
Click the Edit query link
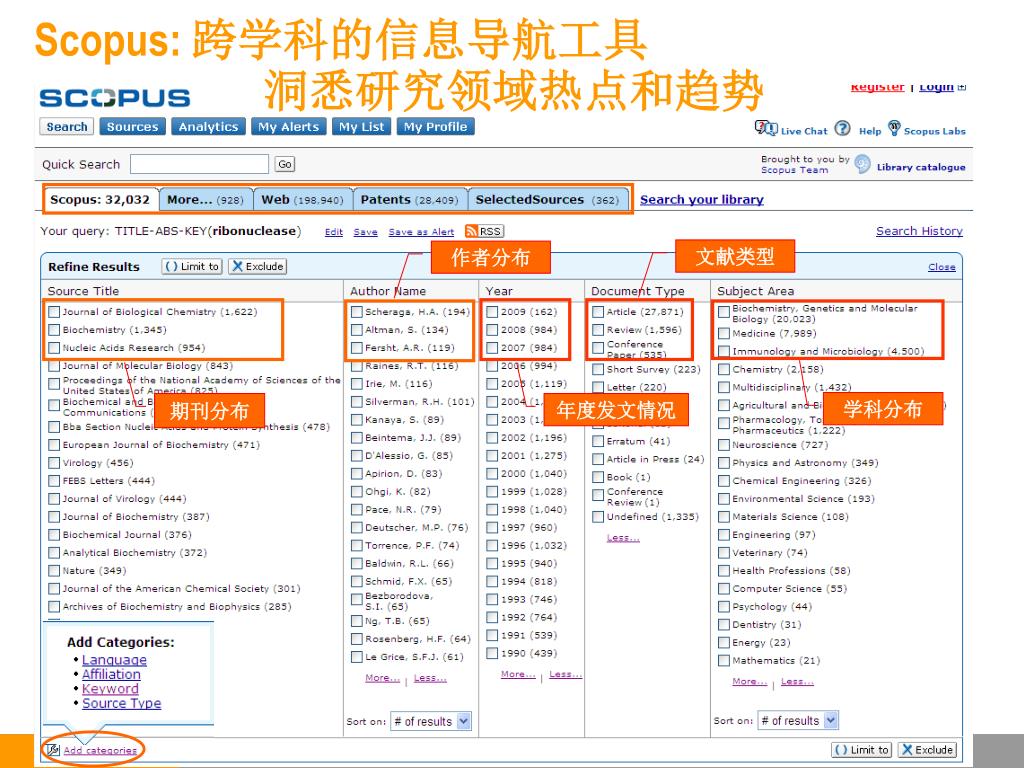click(x=334, y=232)
